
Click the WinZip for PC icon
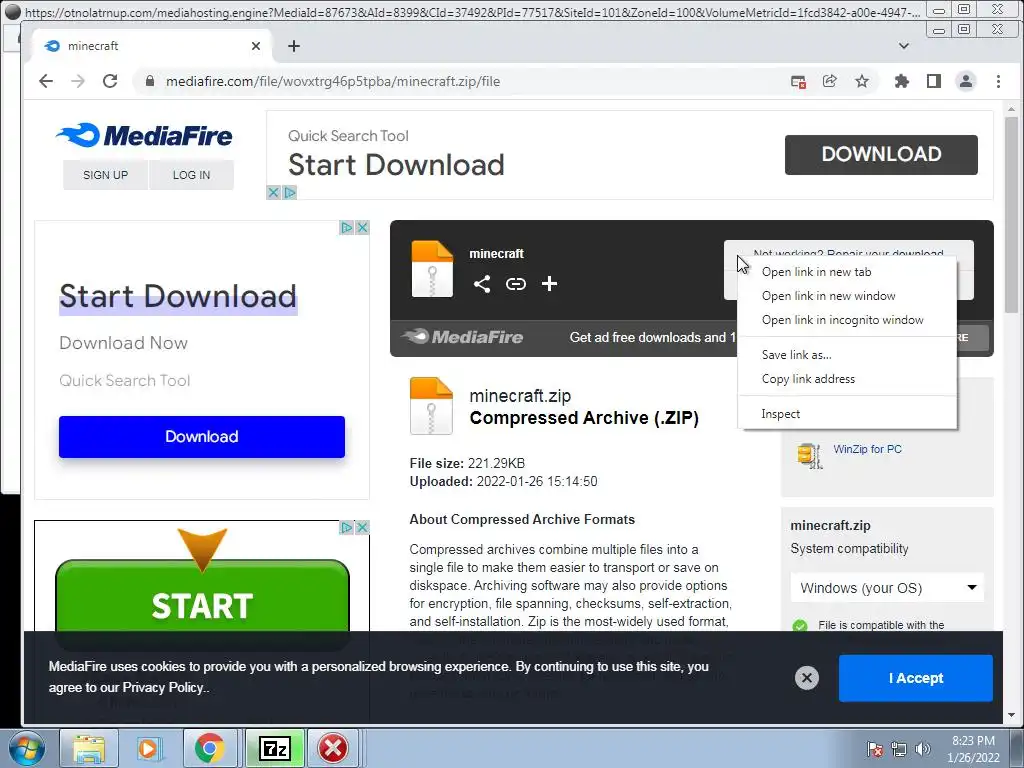810,455
